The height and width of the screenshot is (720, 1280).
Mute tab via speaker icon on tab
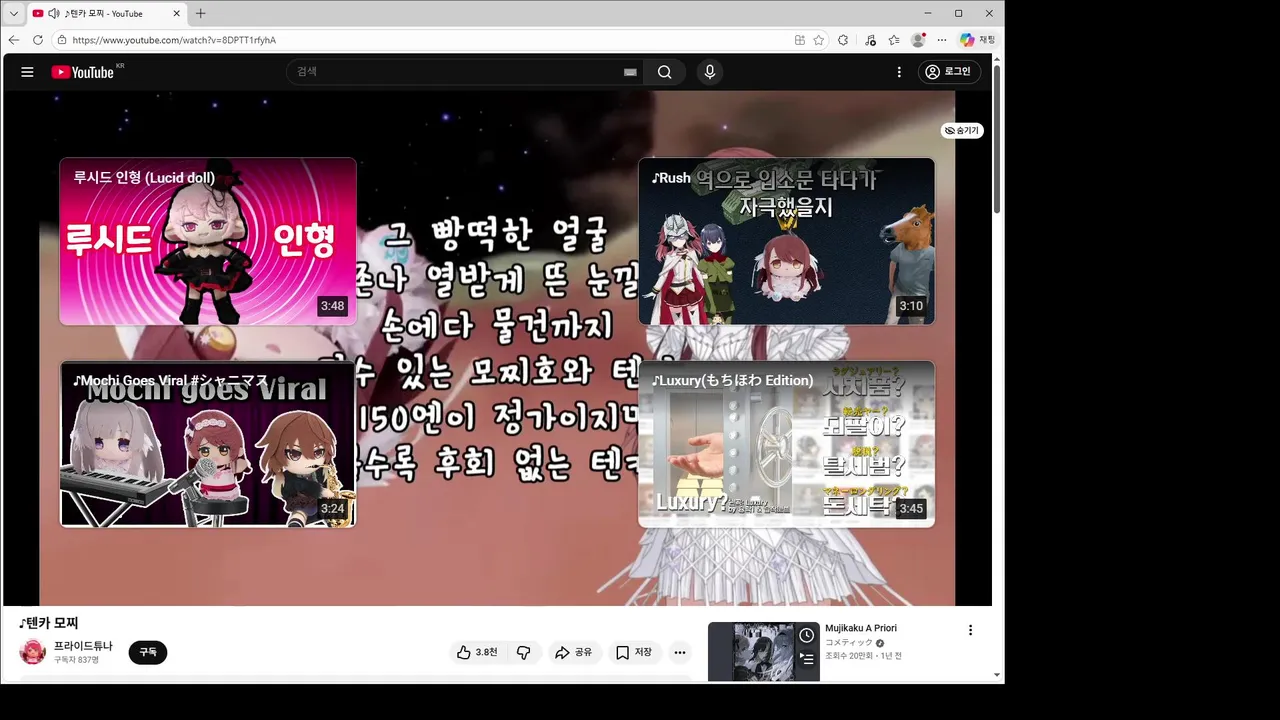click(53, 13)
